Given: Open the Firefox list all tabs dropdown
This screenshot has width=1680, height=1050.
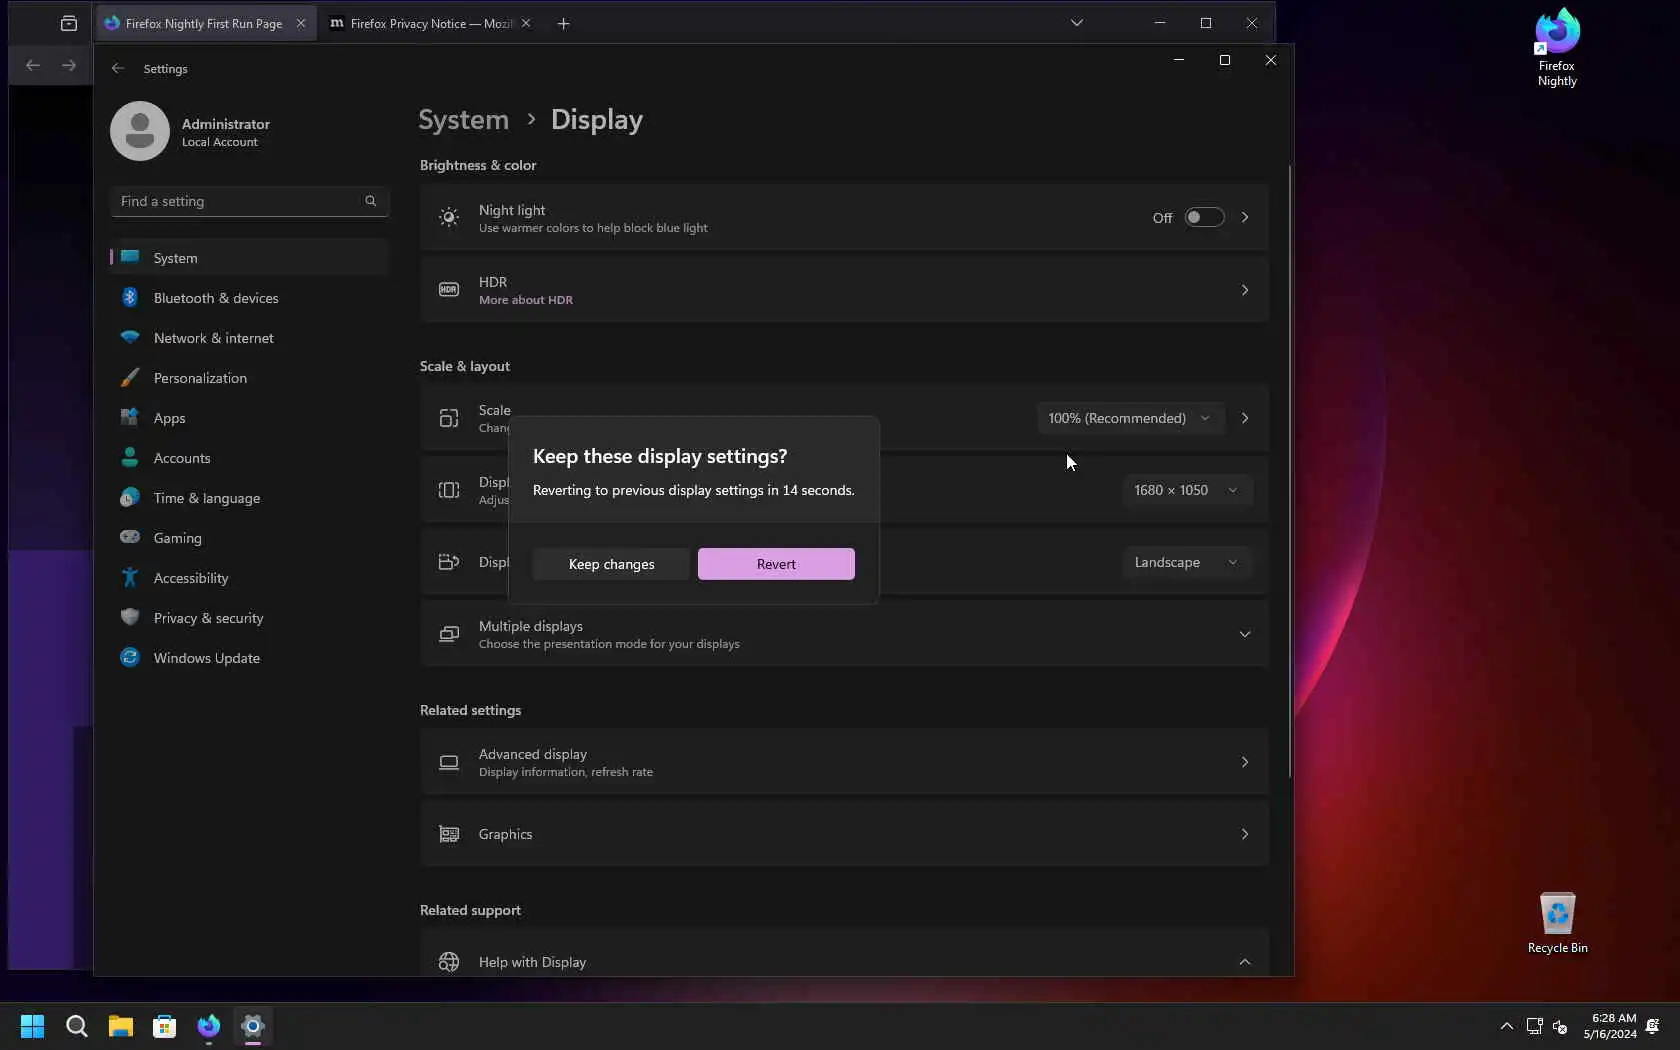Looking at the screenshot, I should coord(1077,23).
